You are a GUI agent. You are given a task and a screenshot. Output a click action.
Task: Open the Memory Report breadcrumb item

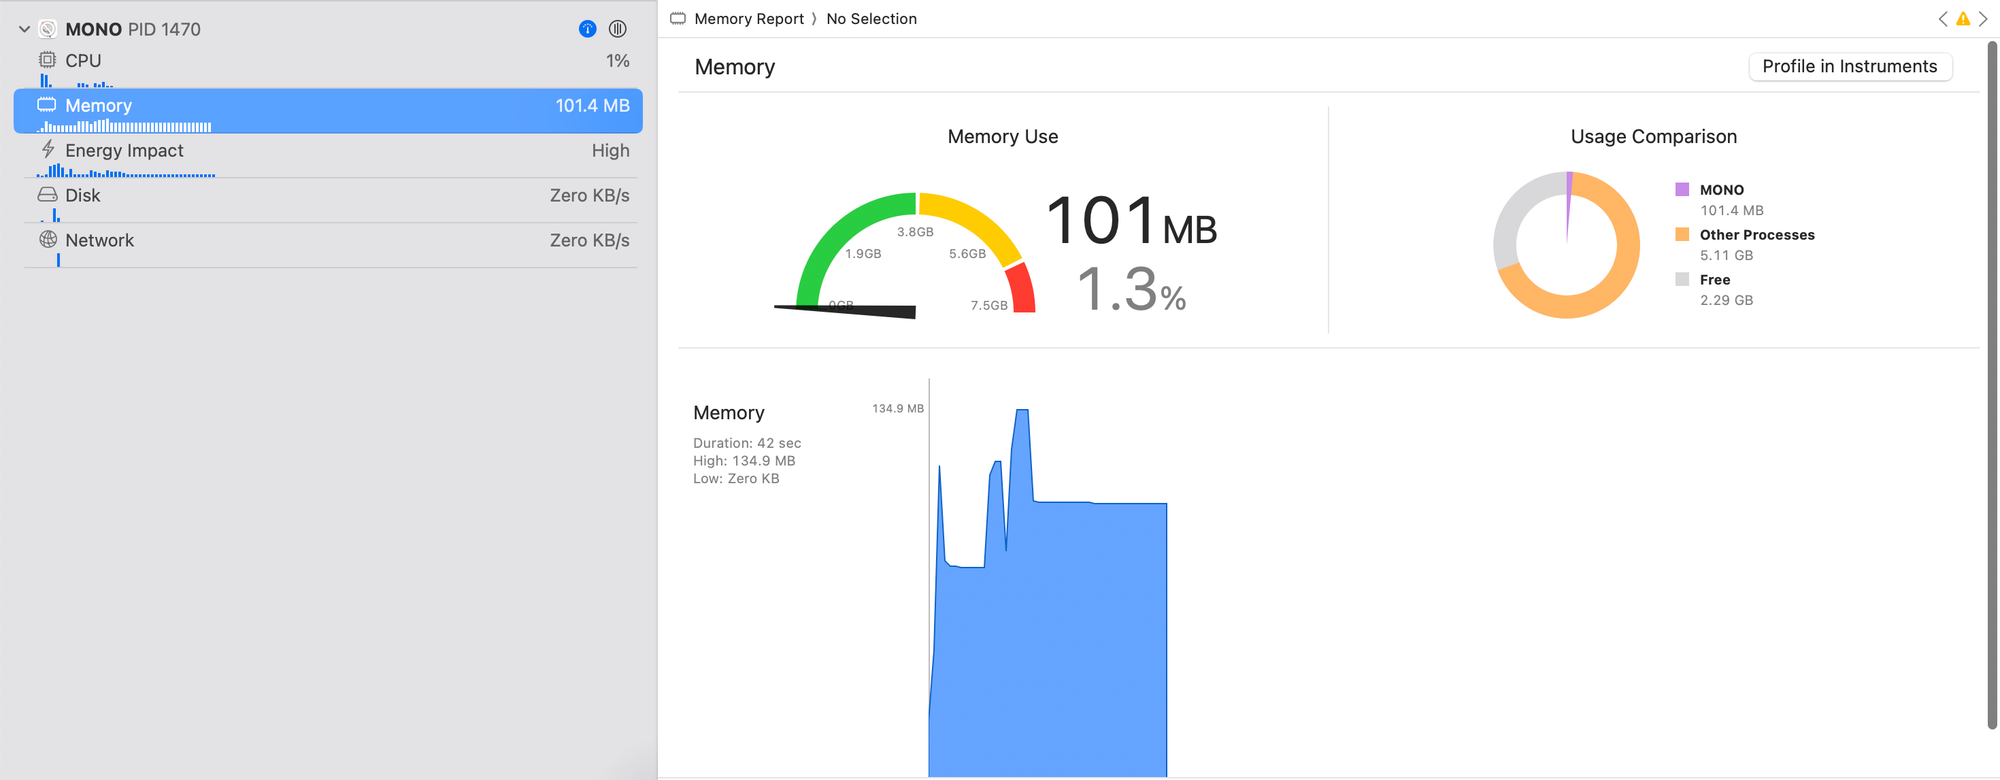click(x=749, y=19)
